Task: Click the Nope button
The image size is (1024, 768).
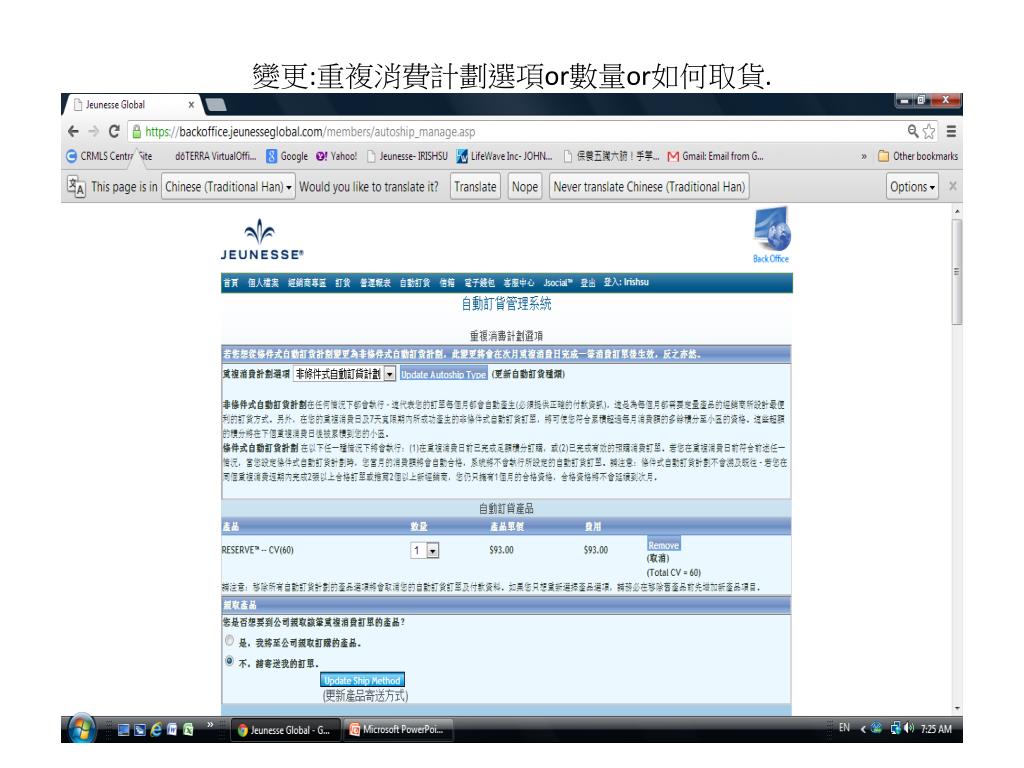Action: click(524, 187)
